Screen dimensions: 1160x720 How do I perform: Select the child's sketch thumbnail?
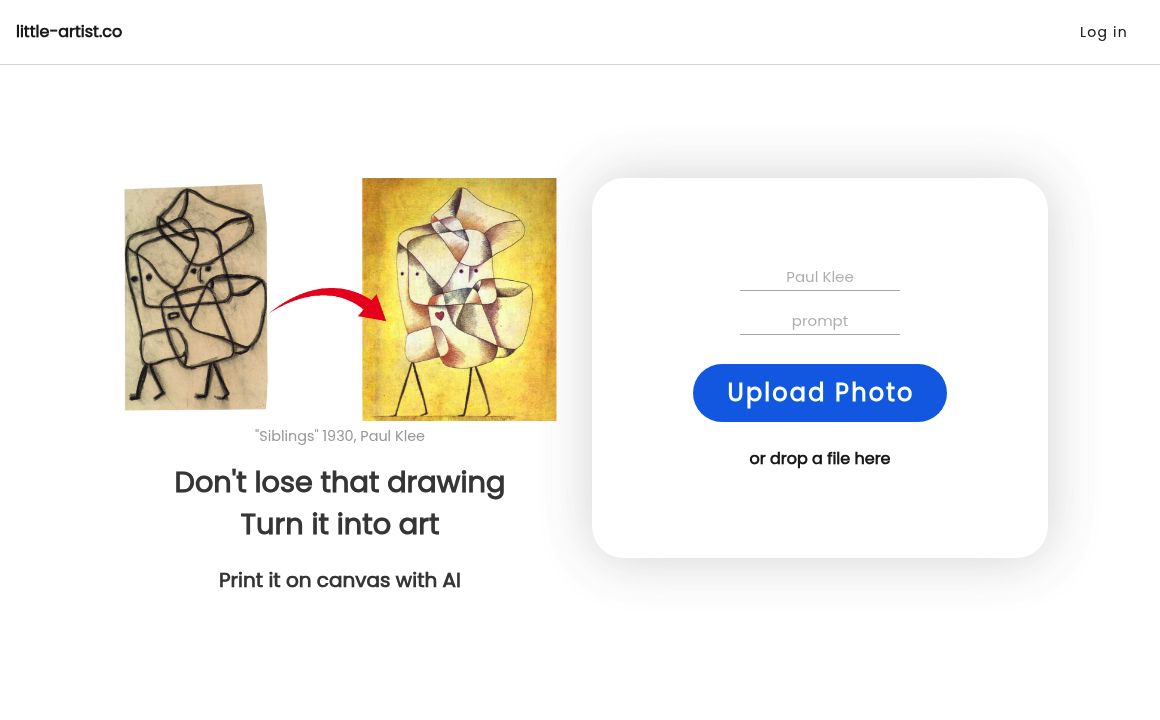click(196, 295)
